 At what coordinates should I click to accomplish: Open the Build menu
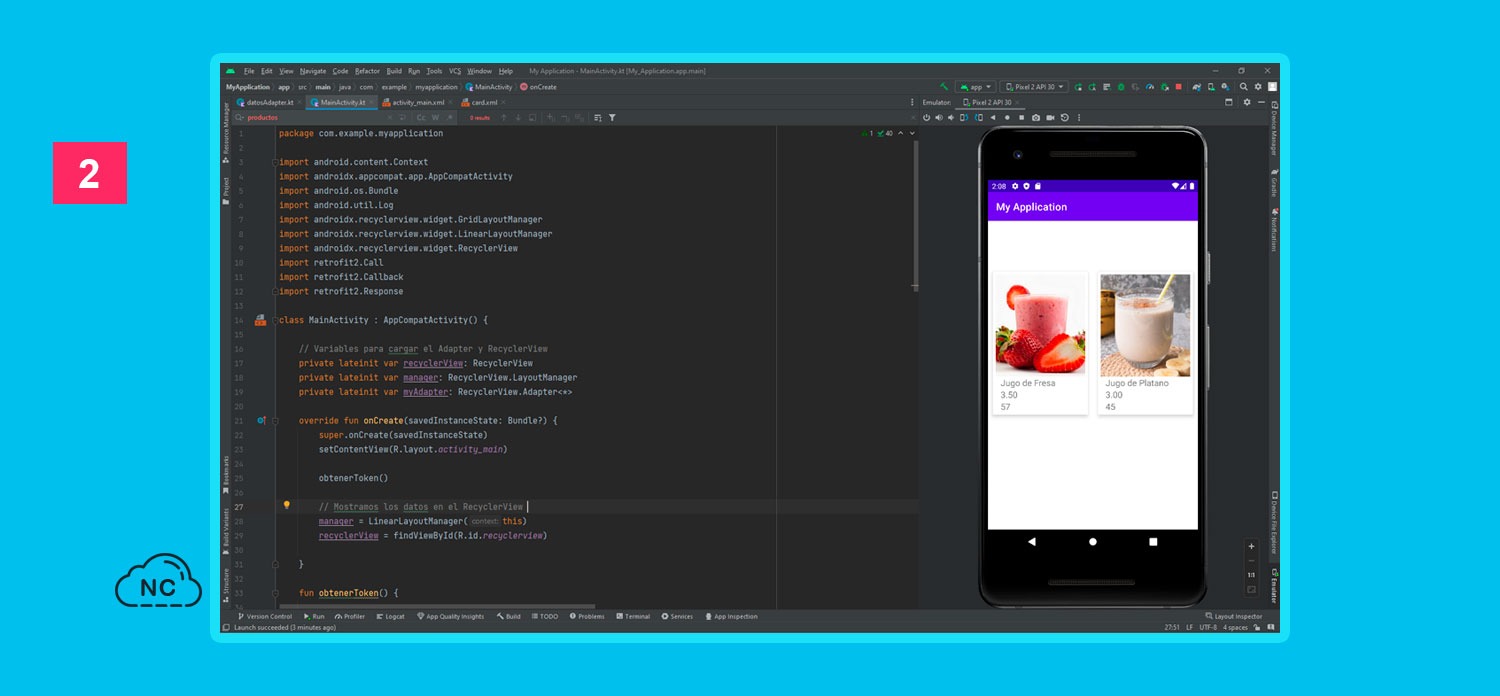click(394, 71)
